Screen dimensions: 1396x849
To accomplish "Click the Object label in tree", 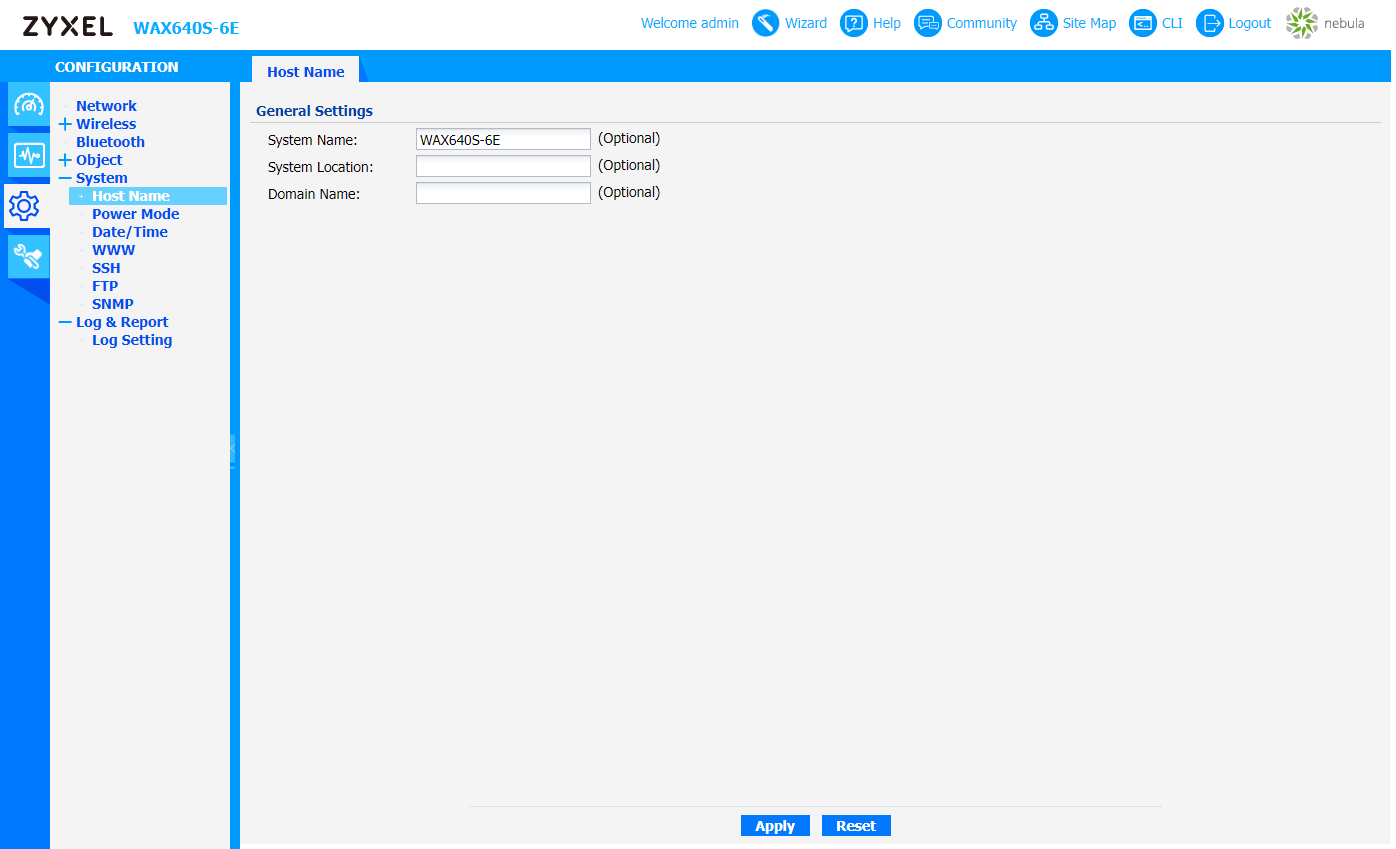I will pyautogui.click(x=99, y=160).
